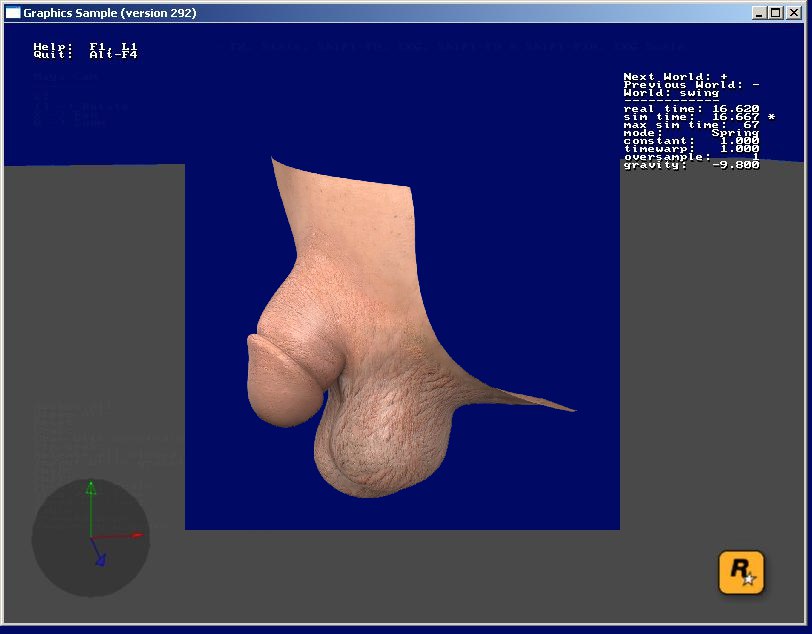
Task: Click the 'sim time: 16.667' readout
Action: 691,117
